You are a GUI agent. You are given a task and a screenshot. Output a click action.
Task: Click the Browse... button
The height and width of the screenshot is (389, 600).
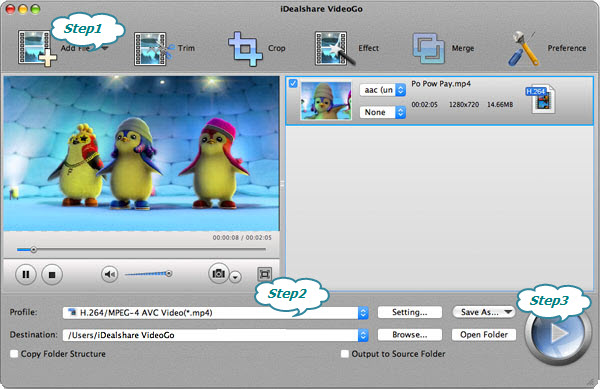click(410, 335)
